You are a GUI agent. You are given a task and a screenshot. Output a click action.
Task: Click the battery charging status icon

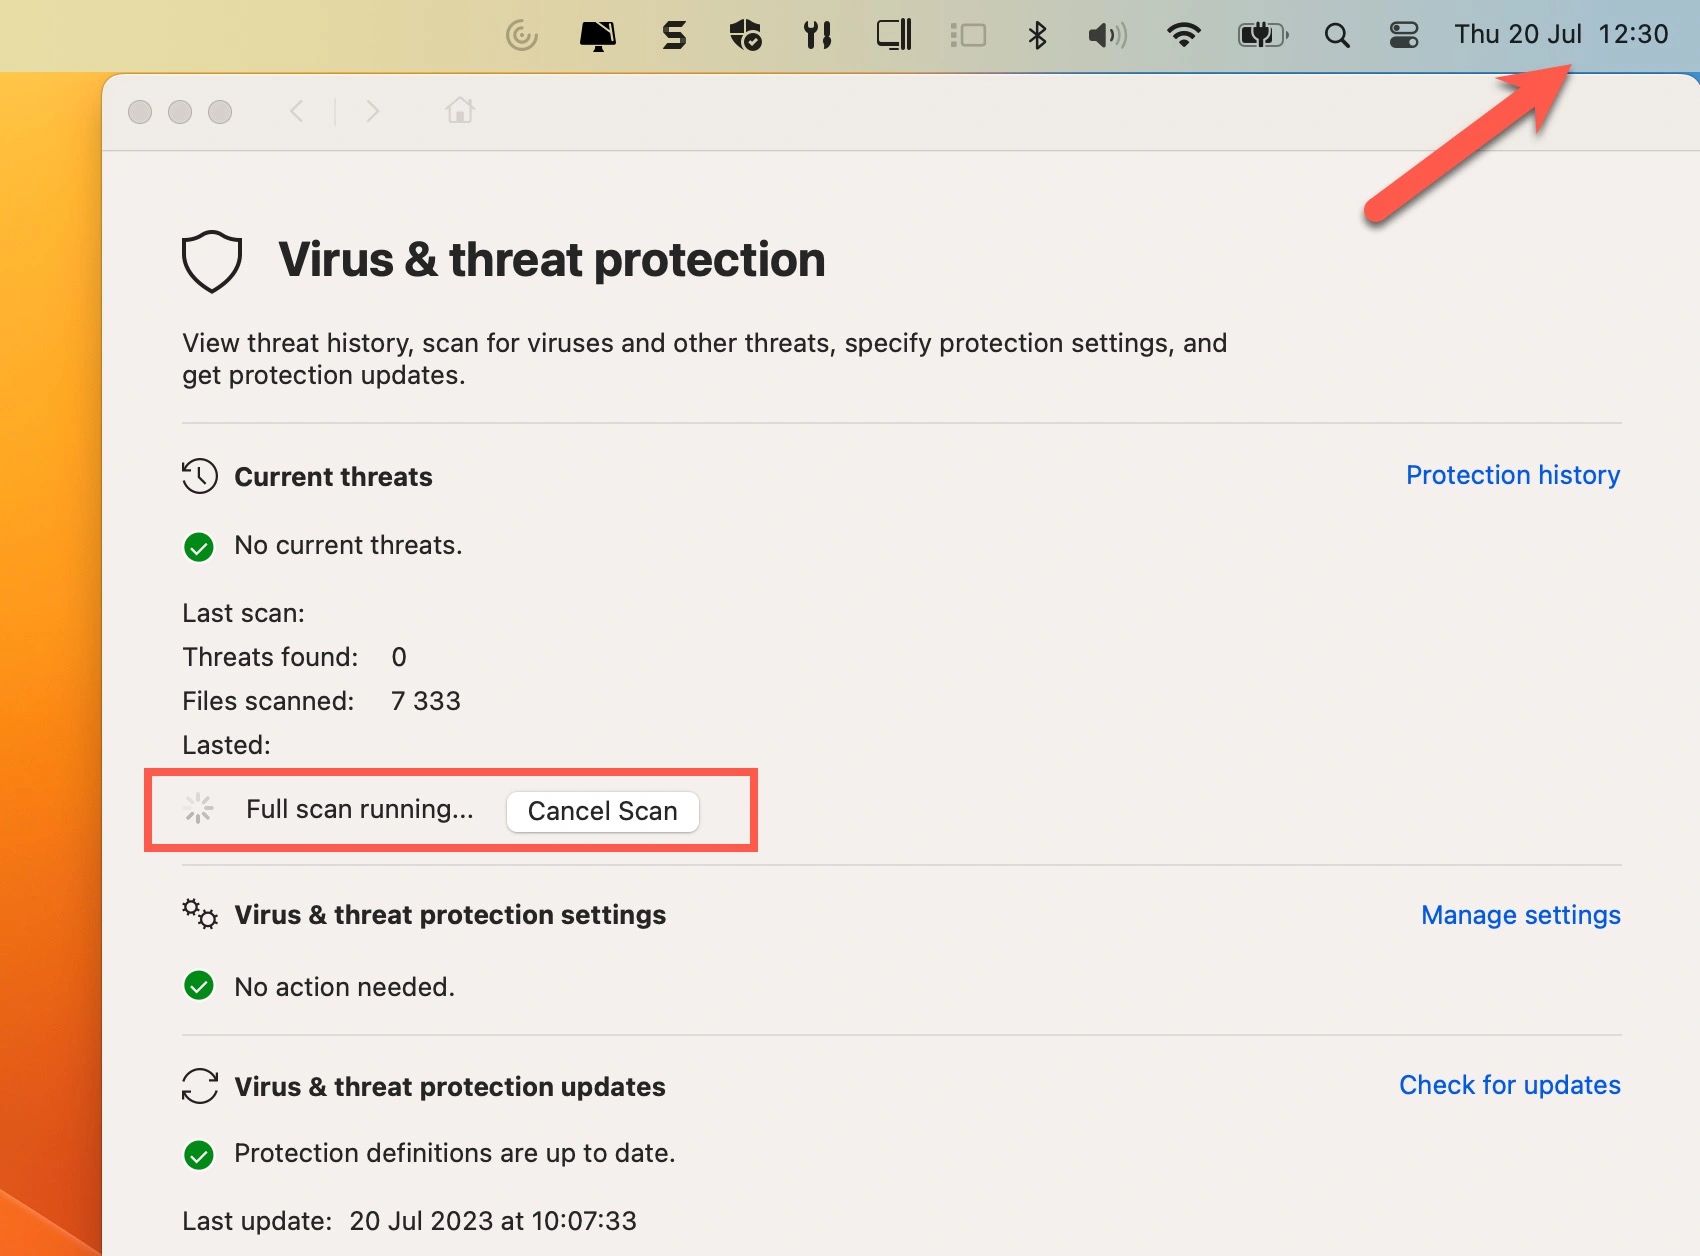click(x=1262, y=36)
